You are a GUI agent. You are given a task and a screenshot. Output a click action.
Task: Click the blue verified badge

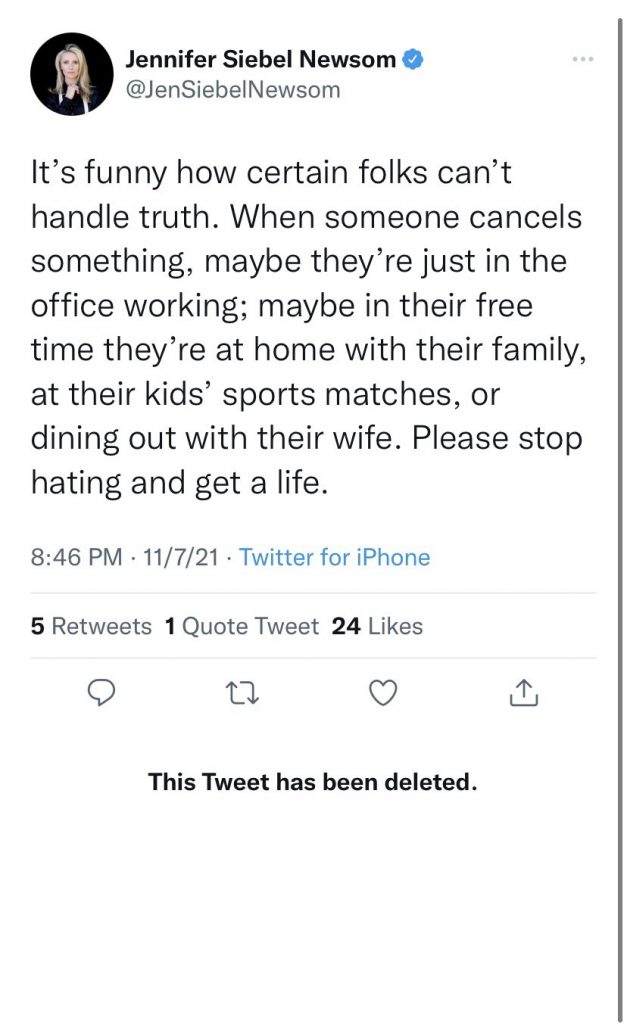(x=412, y=59)
